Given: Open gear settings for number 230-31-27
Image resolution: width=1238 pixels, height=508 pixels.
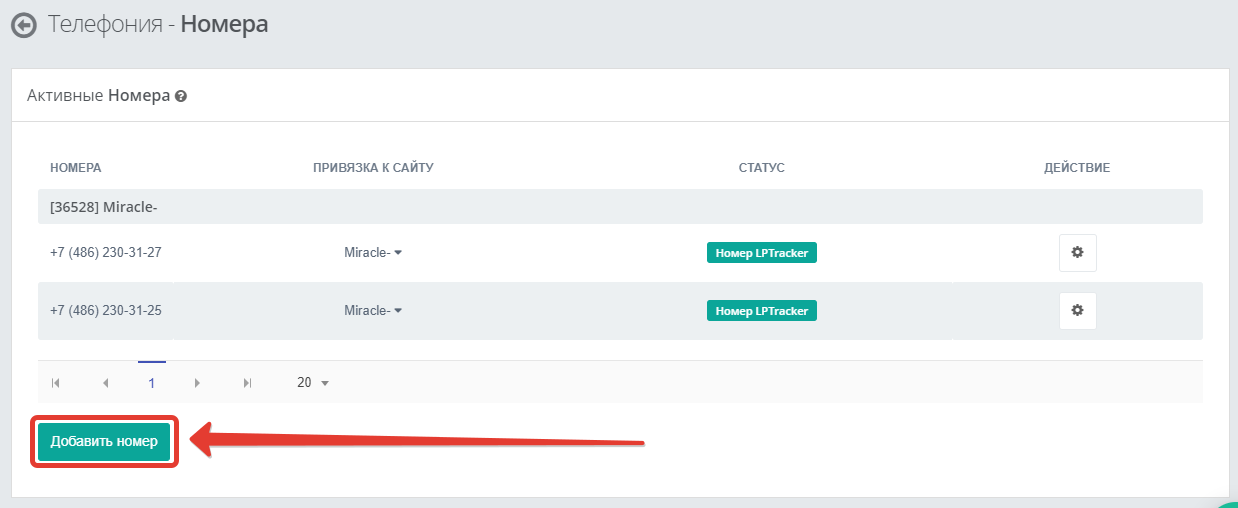Looking at the screenshot, I should pyautogui.click(x=1077, y=253).
